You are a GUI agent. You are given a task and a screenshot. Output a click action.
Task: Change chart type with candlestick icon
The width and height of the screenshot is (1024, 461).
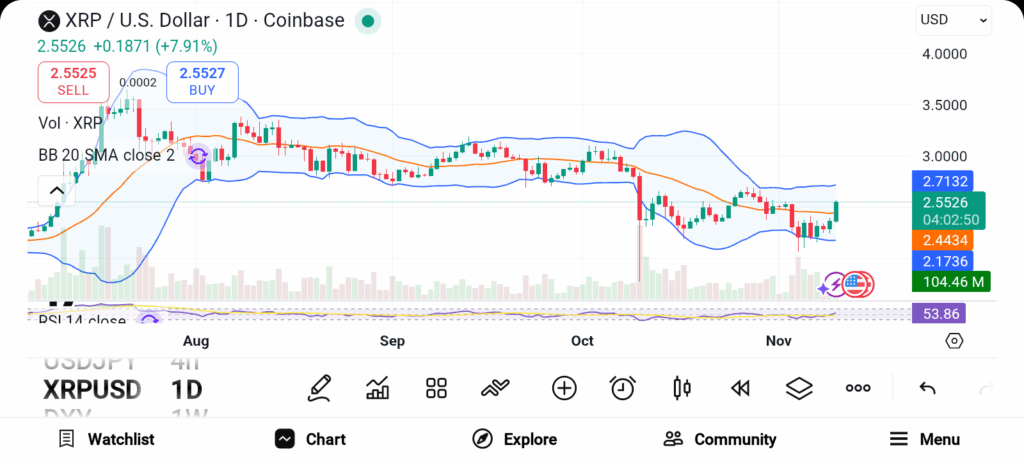682,388
